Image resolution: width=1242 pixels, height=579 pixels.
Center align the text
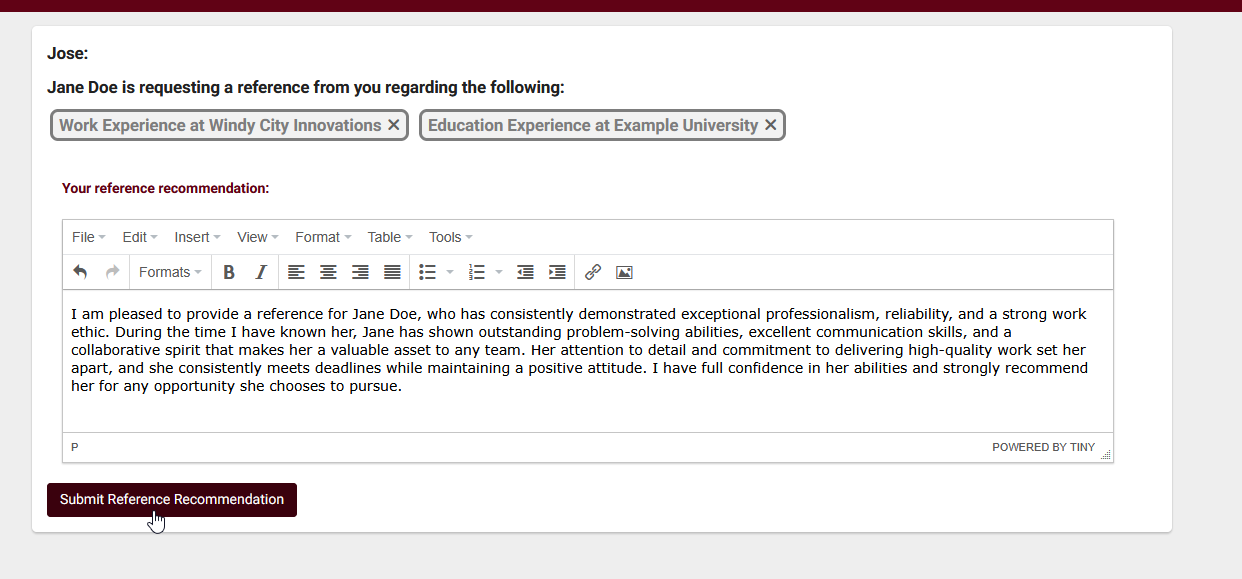pyautogui.click(x=328, y=272)
